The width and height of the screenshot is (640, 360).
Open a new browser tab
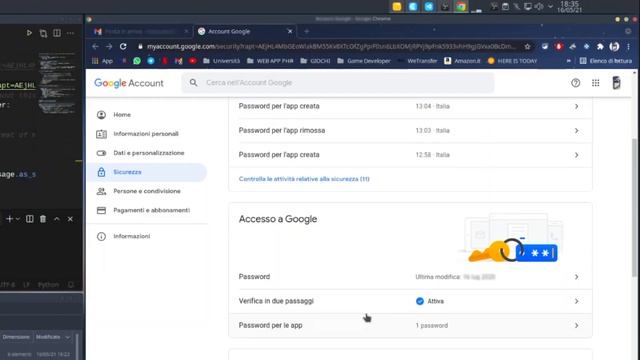[307, 31]
